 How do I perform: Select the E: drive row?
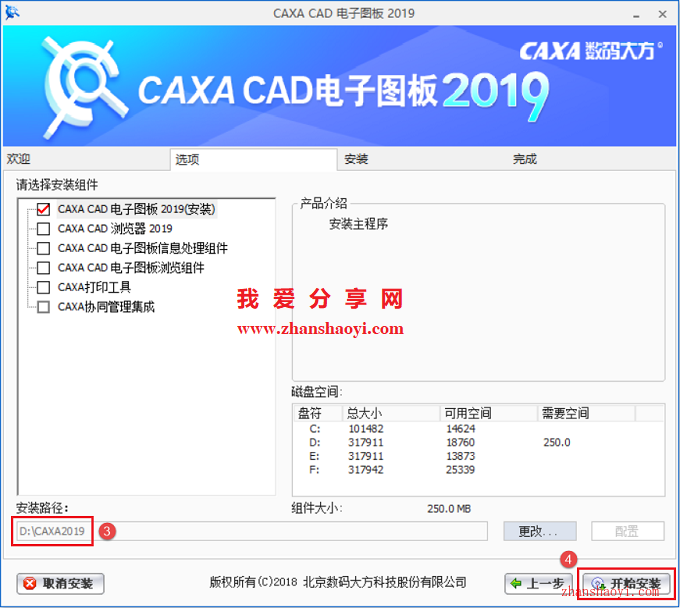pyautogui.click(x=479, y=456)
